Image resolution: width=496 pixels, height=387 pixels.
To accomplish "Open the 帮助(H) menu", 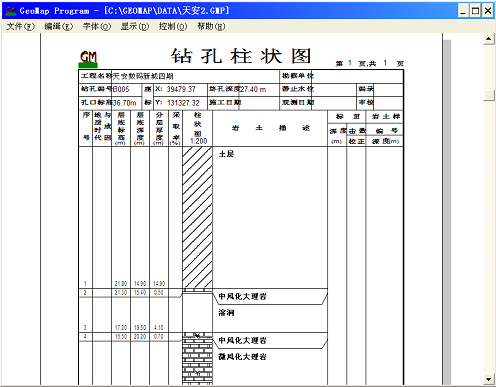I will [x=211, y=26].
